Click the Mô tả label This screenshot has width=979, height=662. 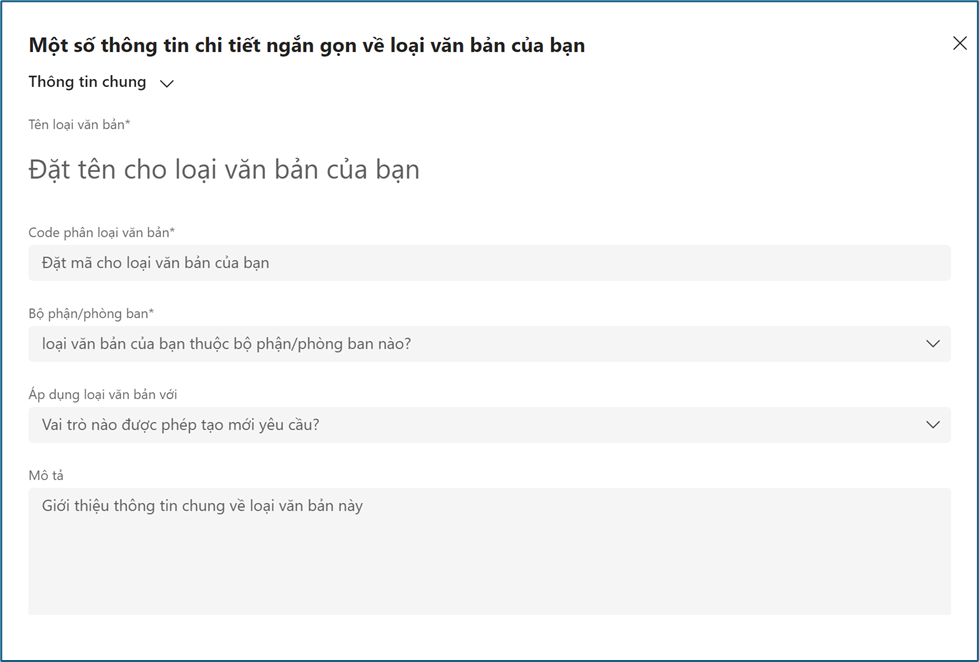point(46,476)
